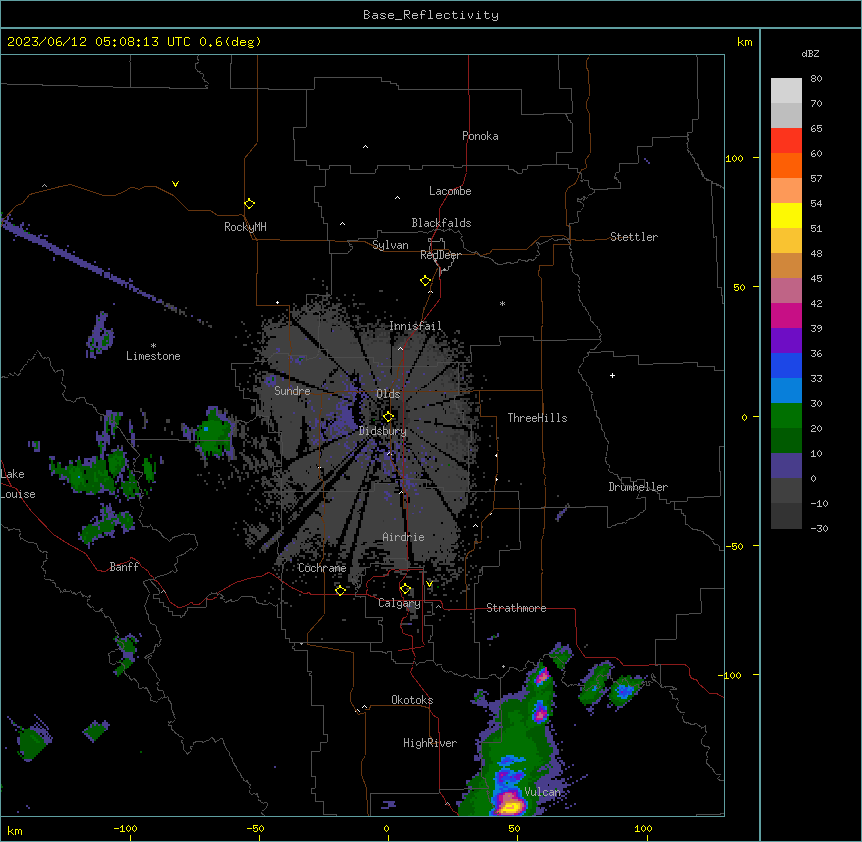Image resolution: width=862 pixels, height=842 pixels.
Task: Click the Lacombe city label
Action: coord(450,191)
